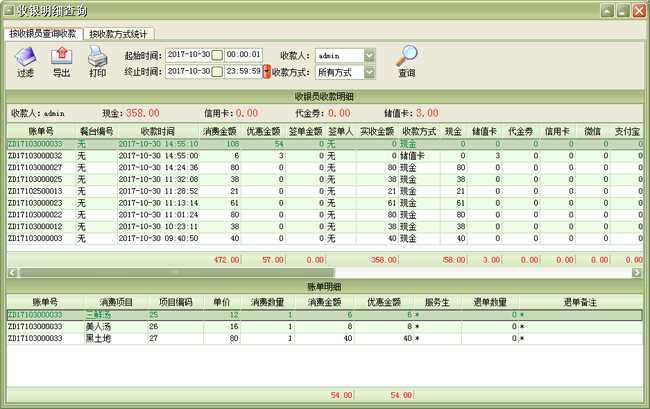This screenshot has height=409, width=650.
Task: Click the 打印 printer icon
Action: pyautogui.click(x=97, y=56)
